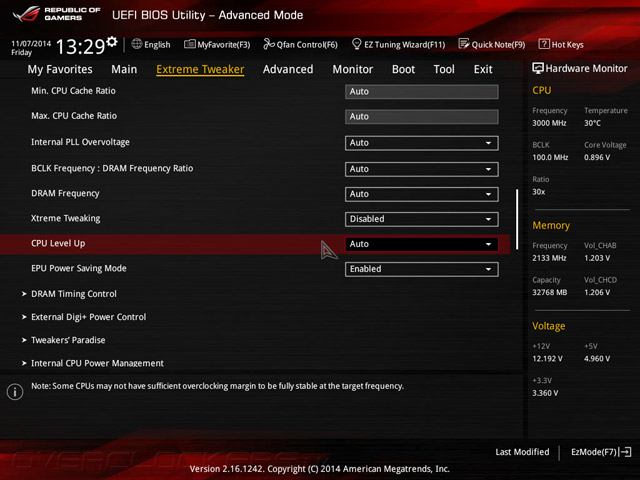The width and height of the screenshot is (640, 480).
Task: Click the memory frequency value 2133 MHz
Action: point(549,258)
